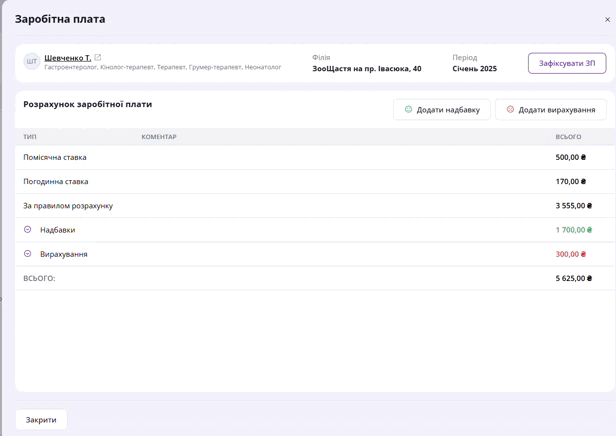The height and width of the screenshot is (436, 616).
Task: Click Додати надбавку button
Action: point(442,110)
